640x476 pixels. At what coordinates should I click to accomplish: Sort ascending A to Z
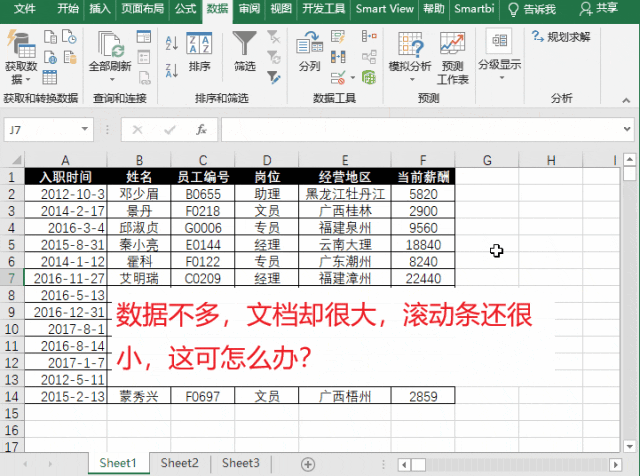(172, 43)
